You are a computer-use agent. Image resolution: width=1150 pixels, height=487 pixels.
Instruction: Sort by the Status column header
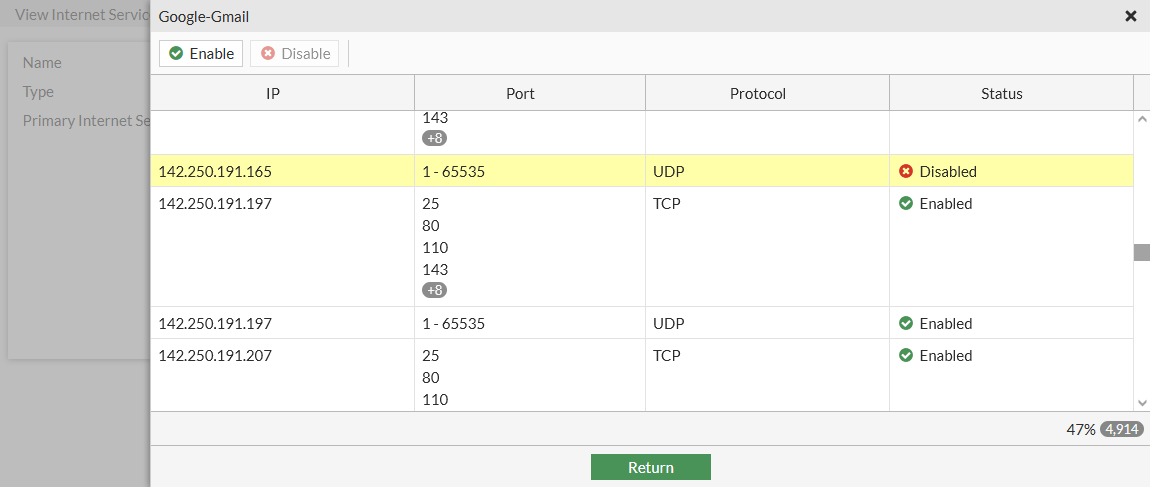[1001, 93]
